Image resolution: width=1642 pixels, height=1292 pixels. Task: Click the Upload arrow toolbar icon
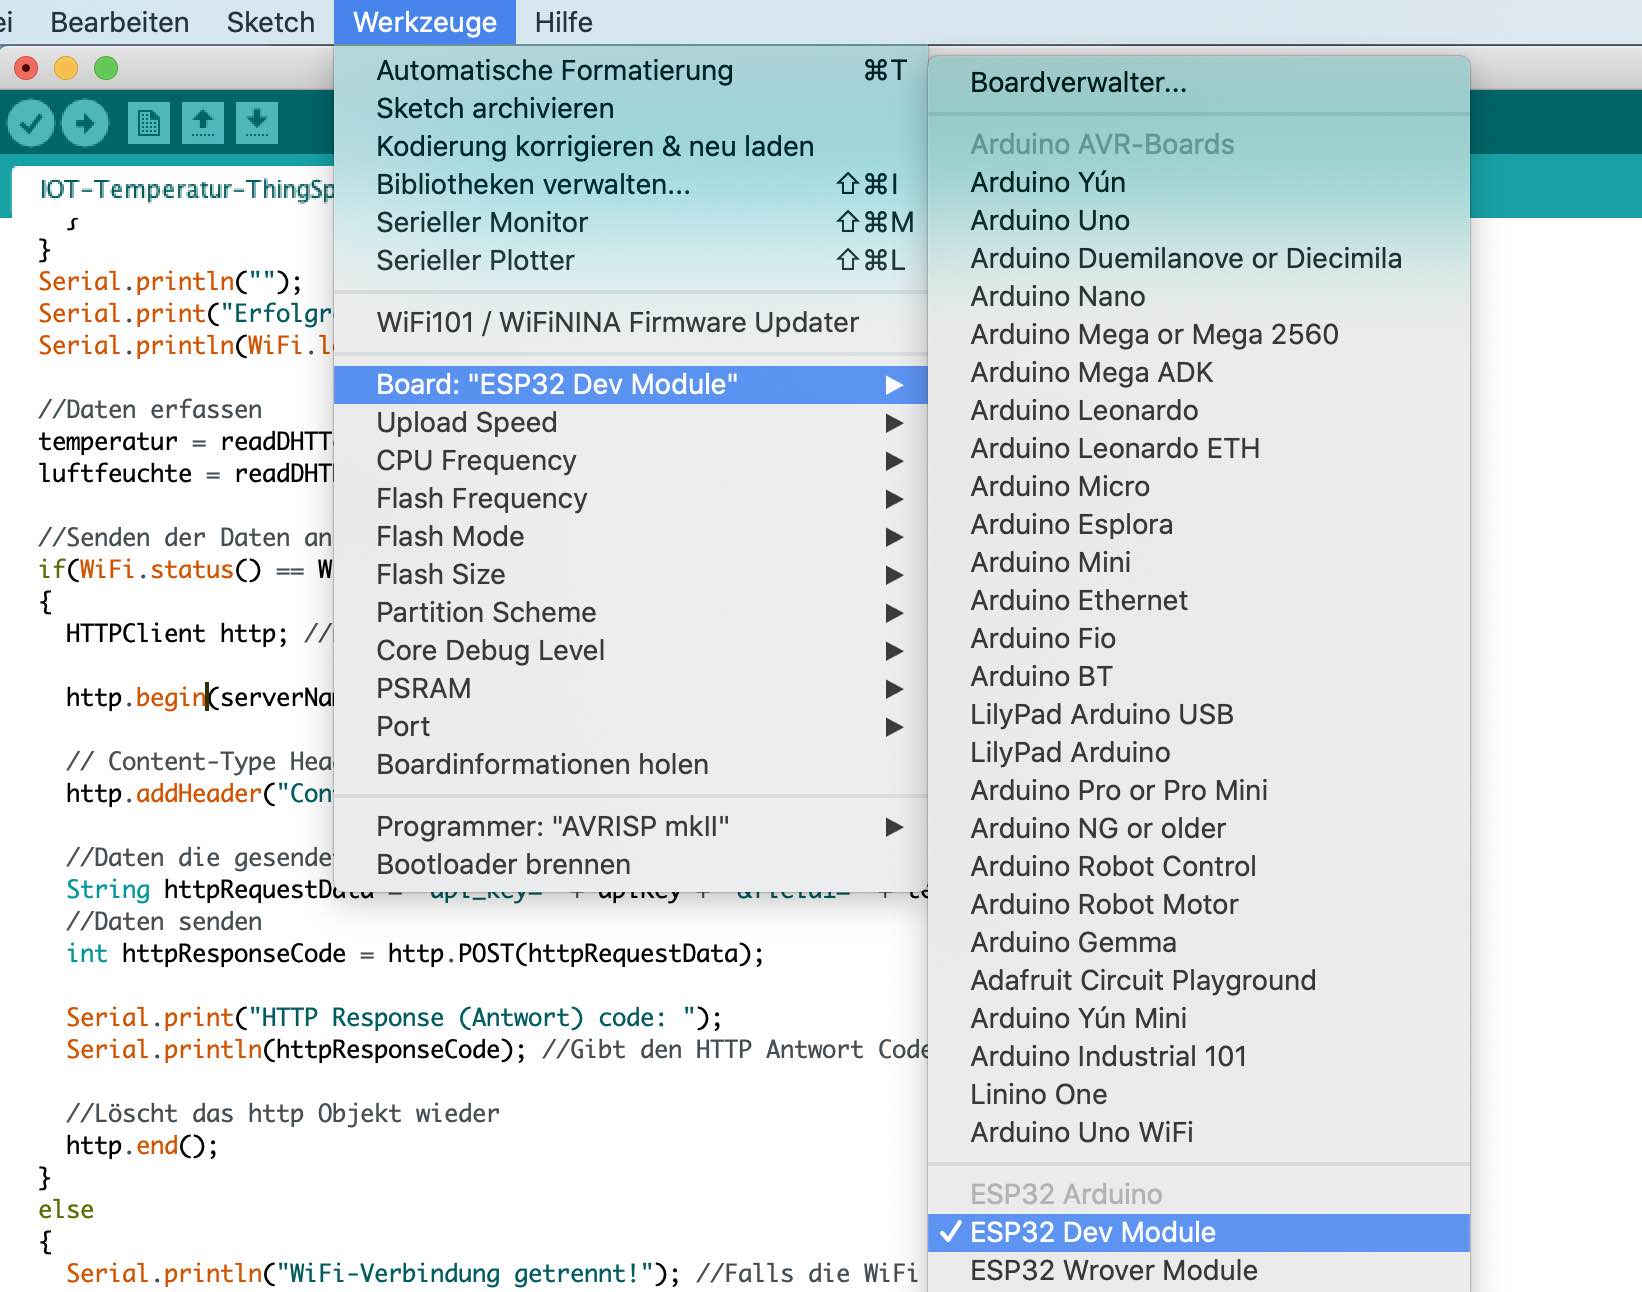(84, 122)
